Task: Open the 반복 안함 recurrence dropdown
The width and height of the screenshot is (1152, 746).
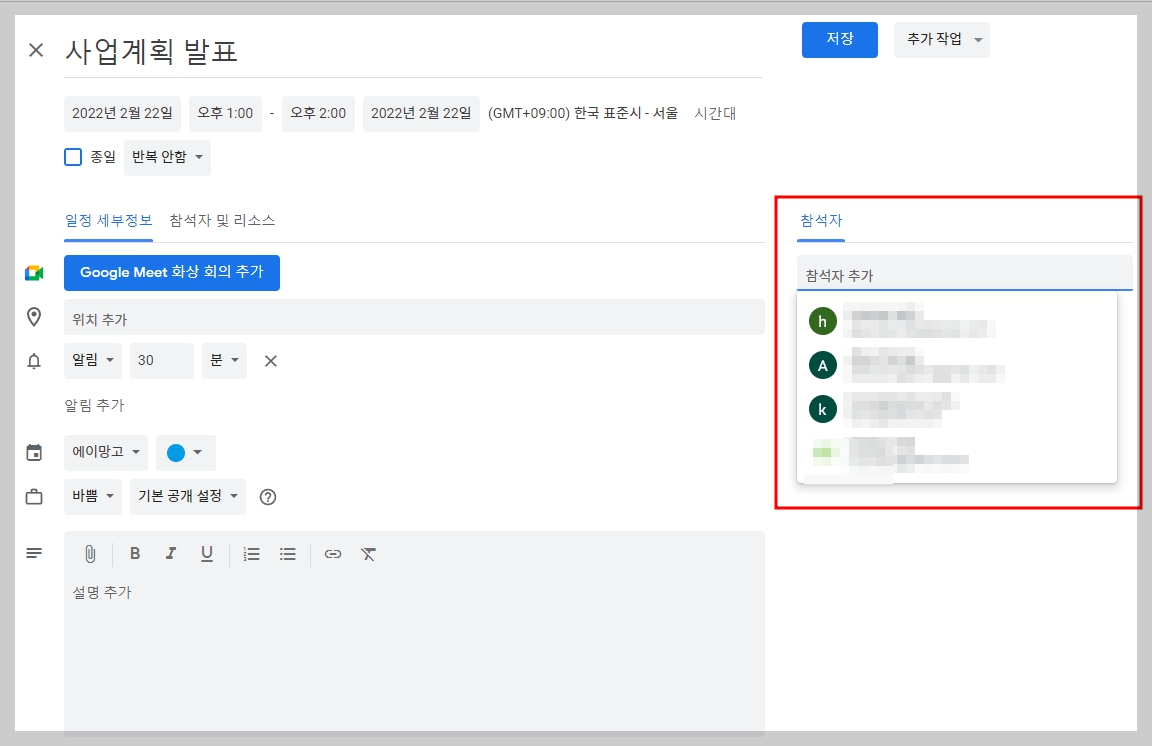Action: pos(167,156)
